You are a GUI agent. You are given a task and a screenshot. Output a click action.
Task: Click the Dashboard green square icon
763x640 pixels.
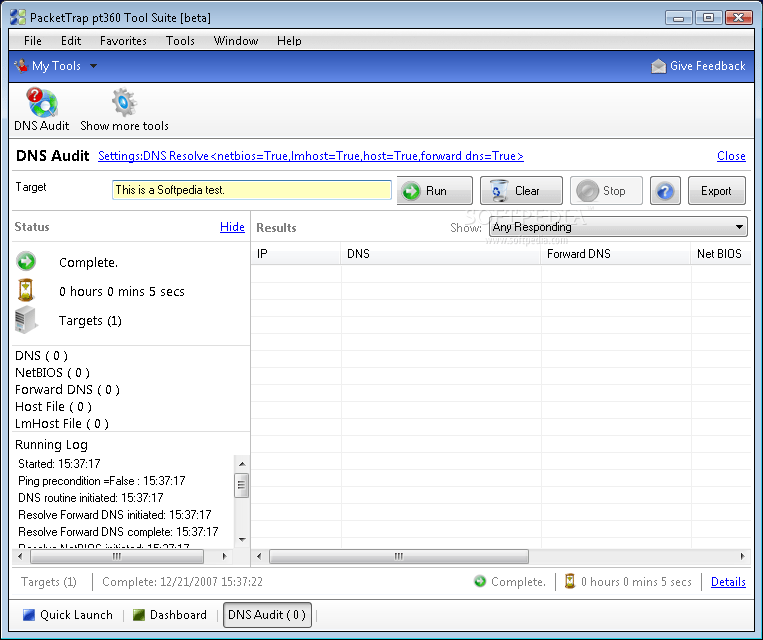139,615
